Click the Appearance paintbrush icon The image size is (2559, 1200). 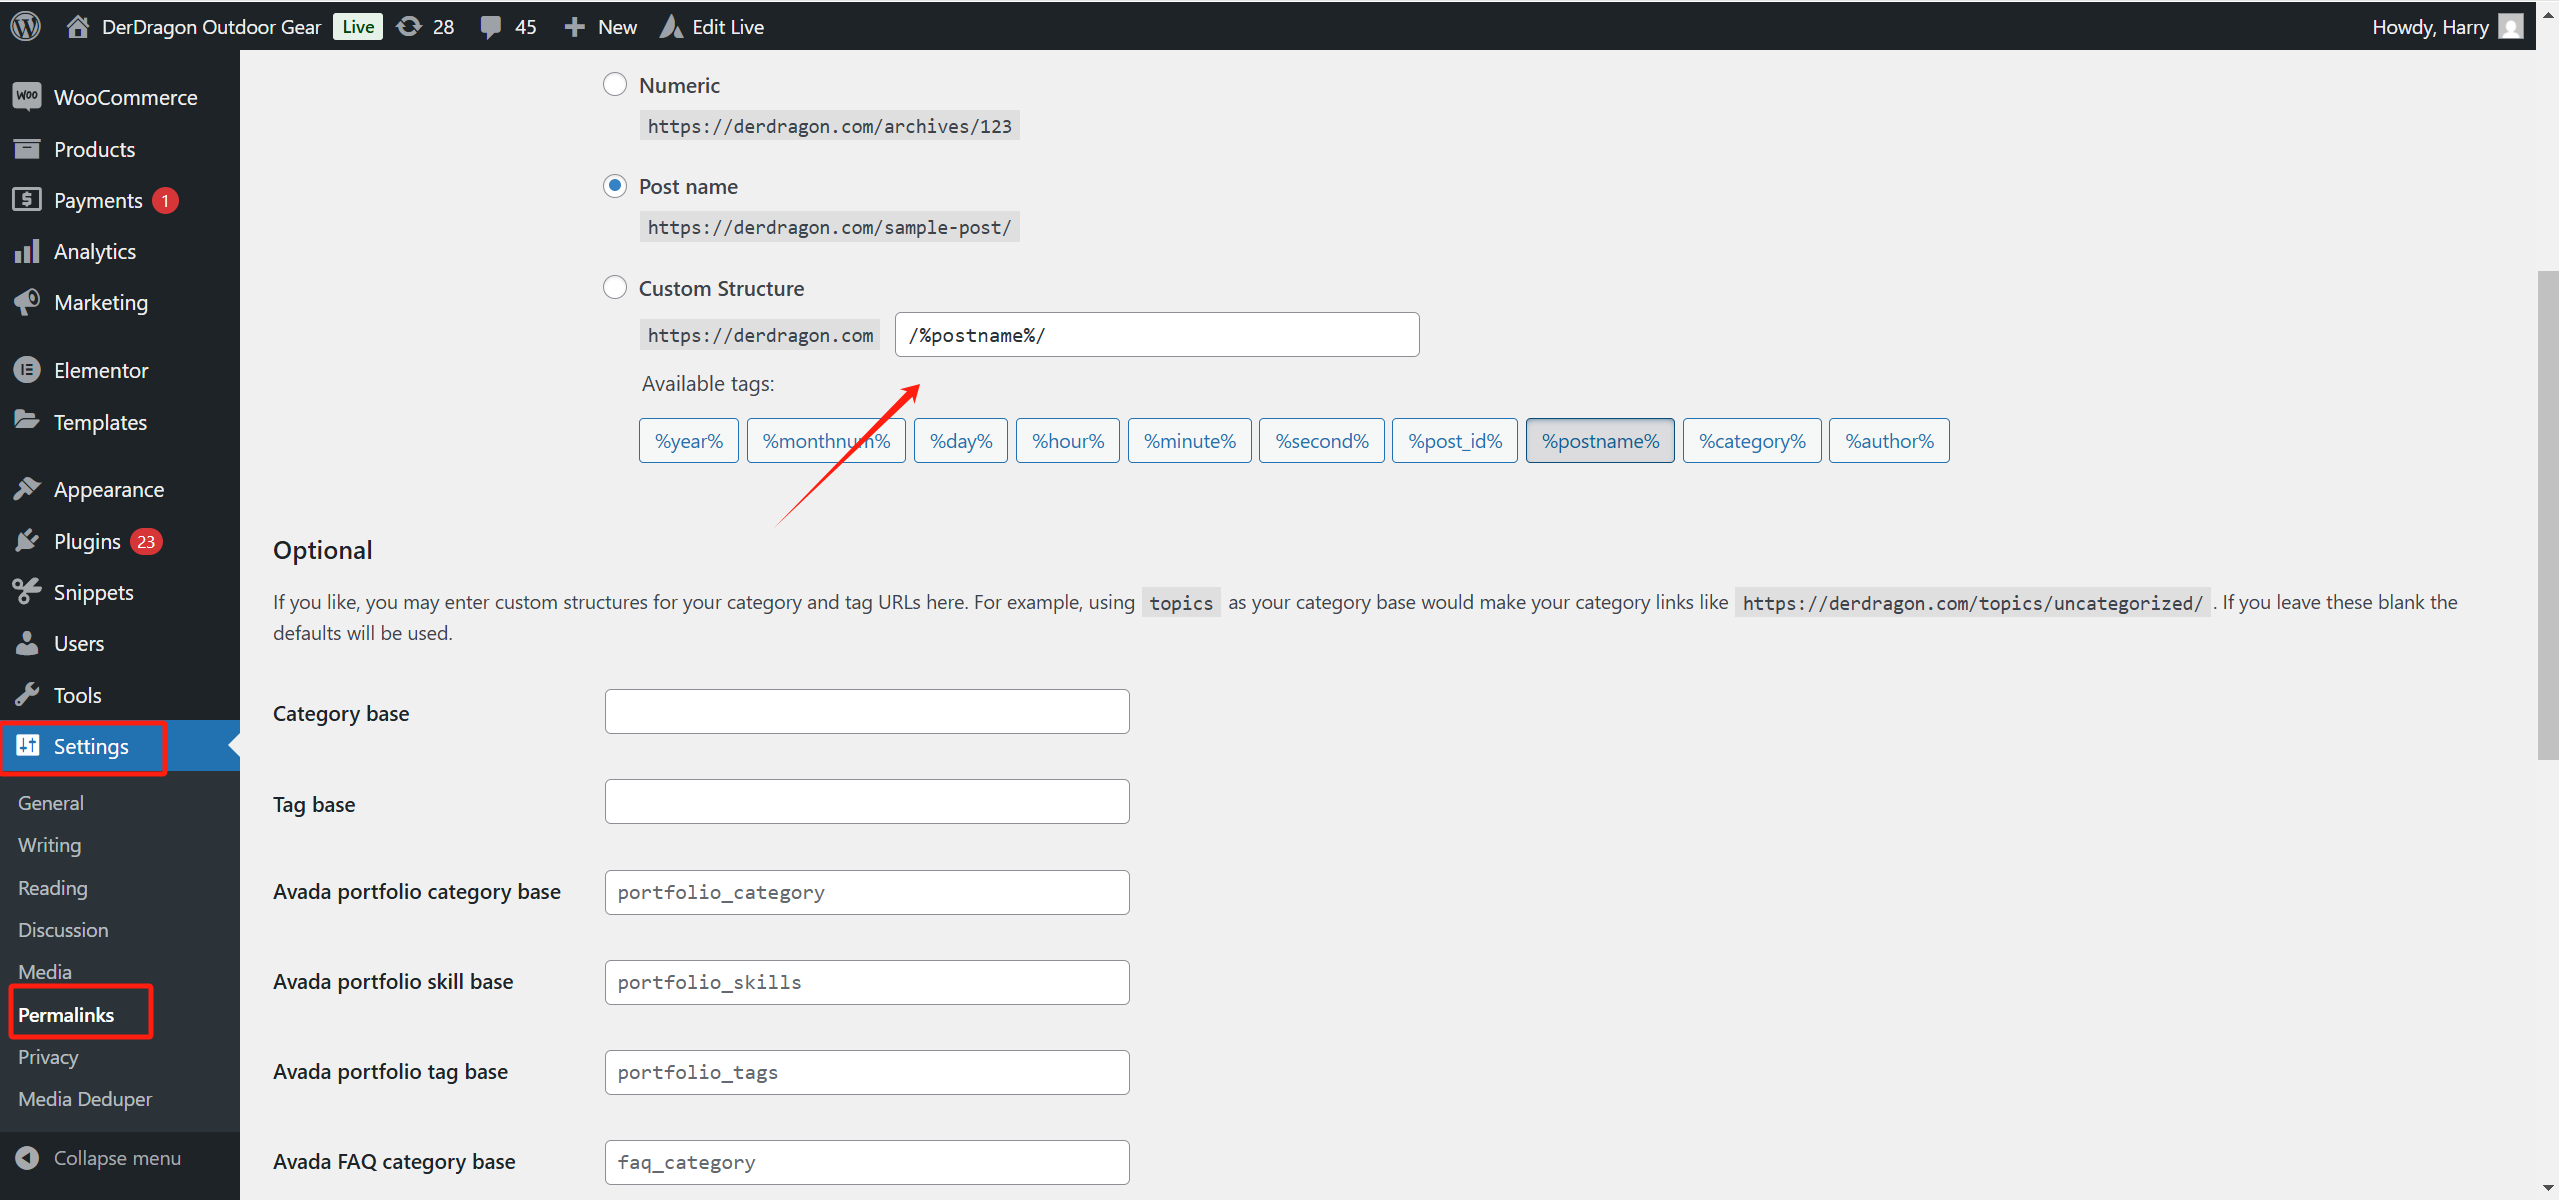click(x=27, y=489)
